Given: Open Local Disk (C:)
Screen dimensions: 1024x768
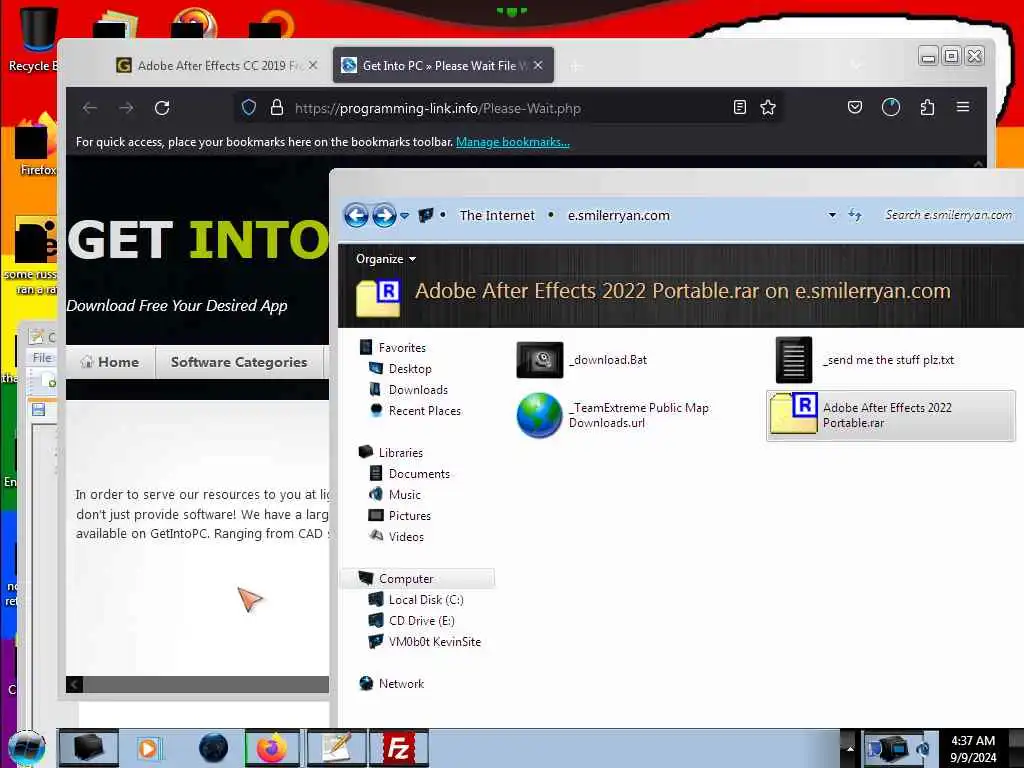Looking at the screenshot, I should pos(416,600).
